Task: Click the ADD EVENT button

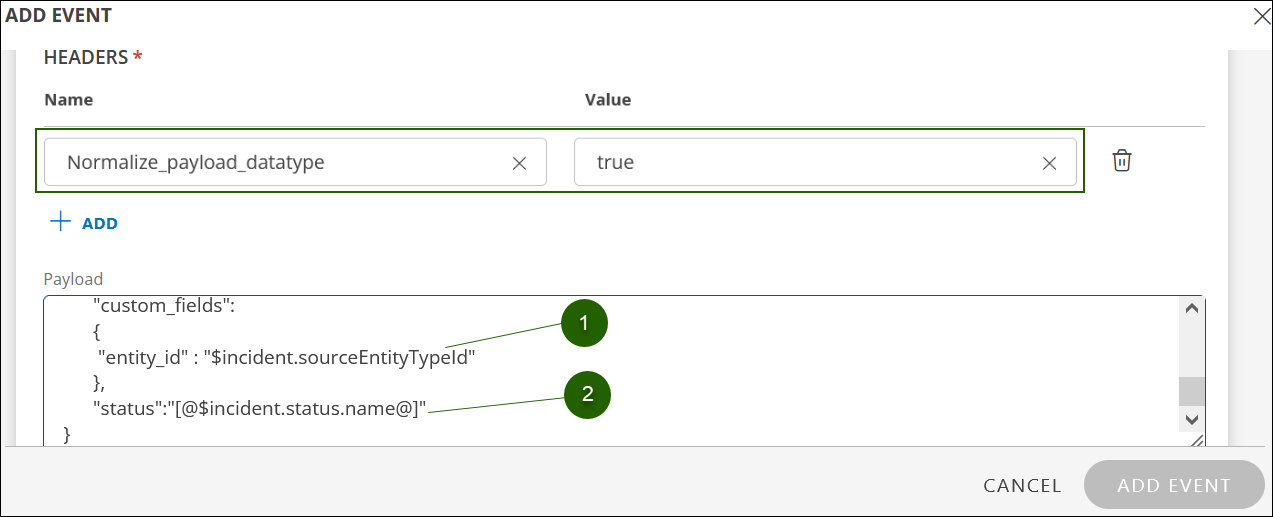Action: [1174, 485]
